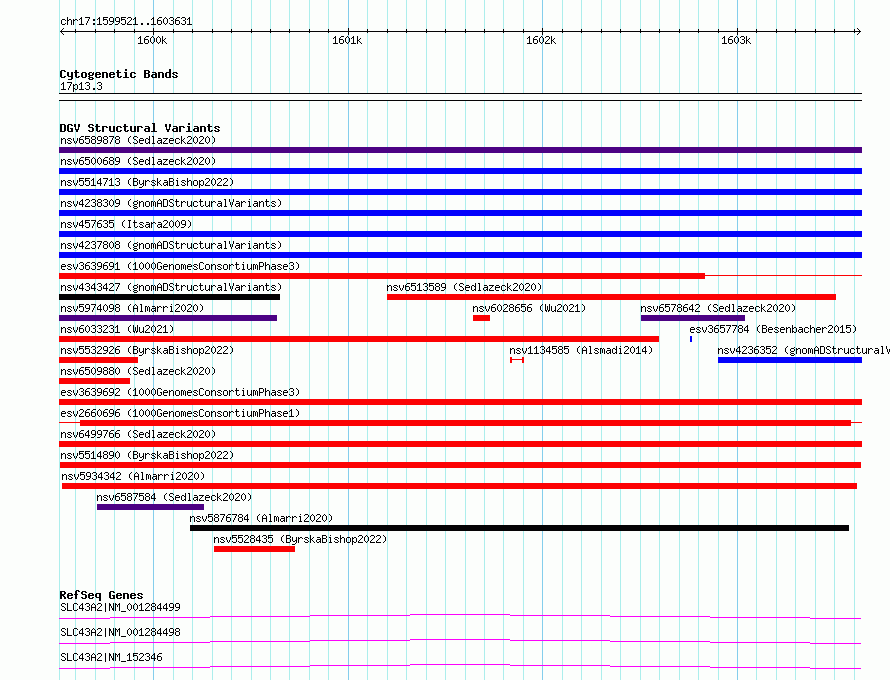Open nsv4237808 (gnomADStructuralVariants) label

pyautogui.click(x=171, y=245)
